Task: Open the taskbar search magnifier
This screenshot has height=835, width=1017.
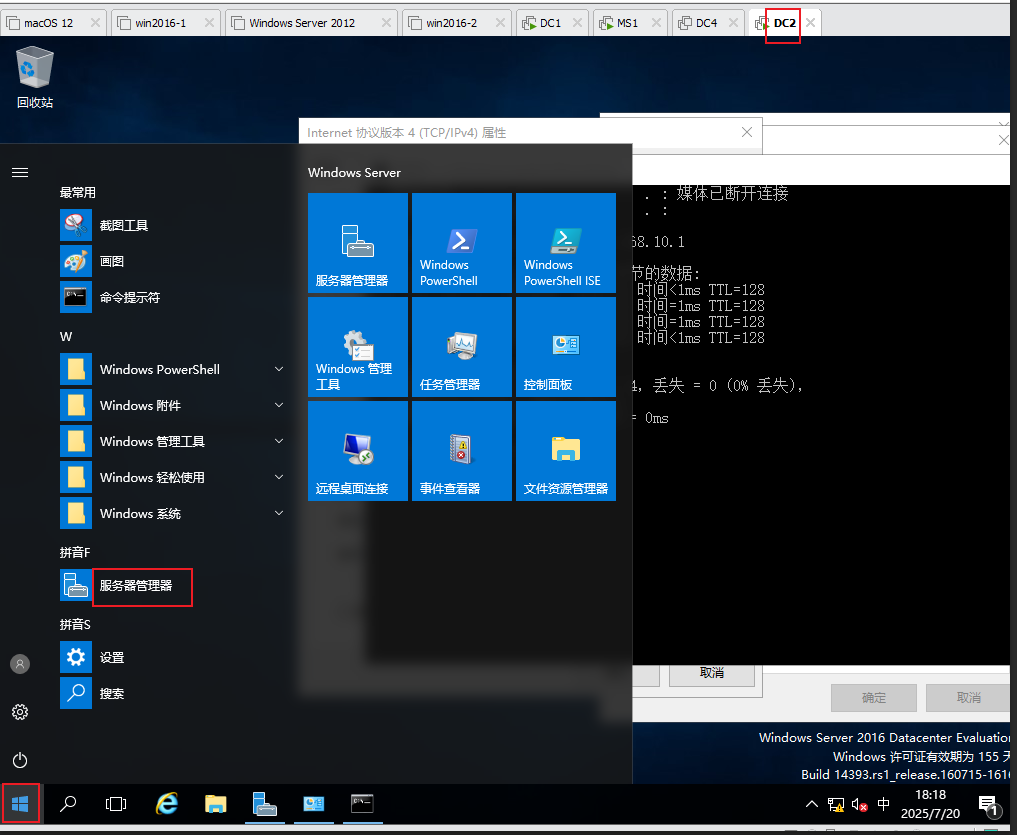Action: point(68,804)
